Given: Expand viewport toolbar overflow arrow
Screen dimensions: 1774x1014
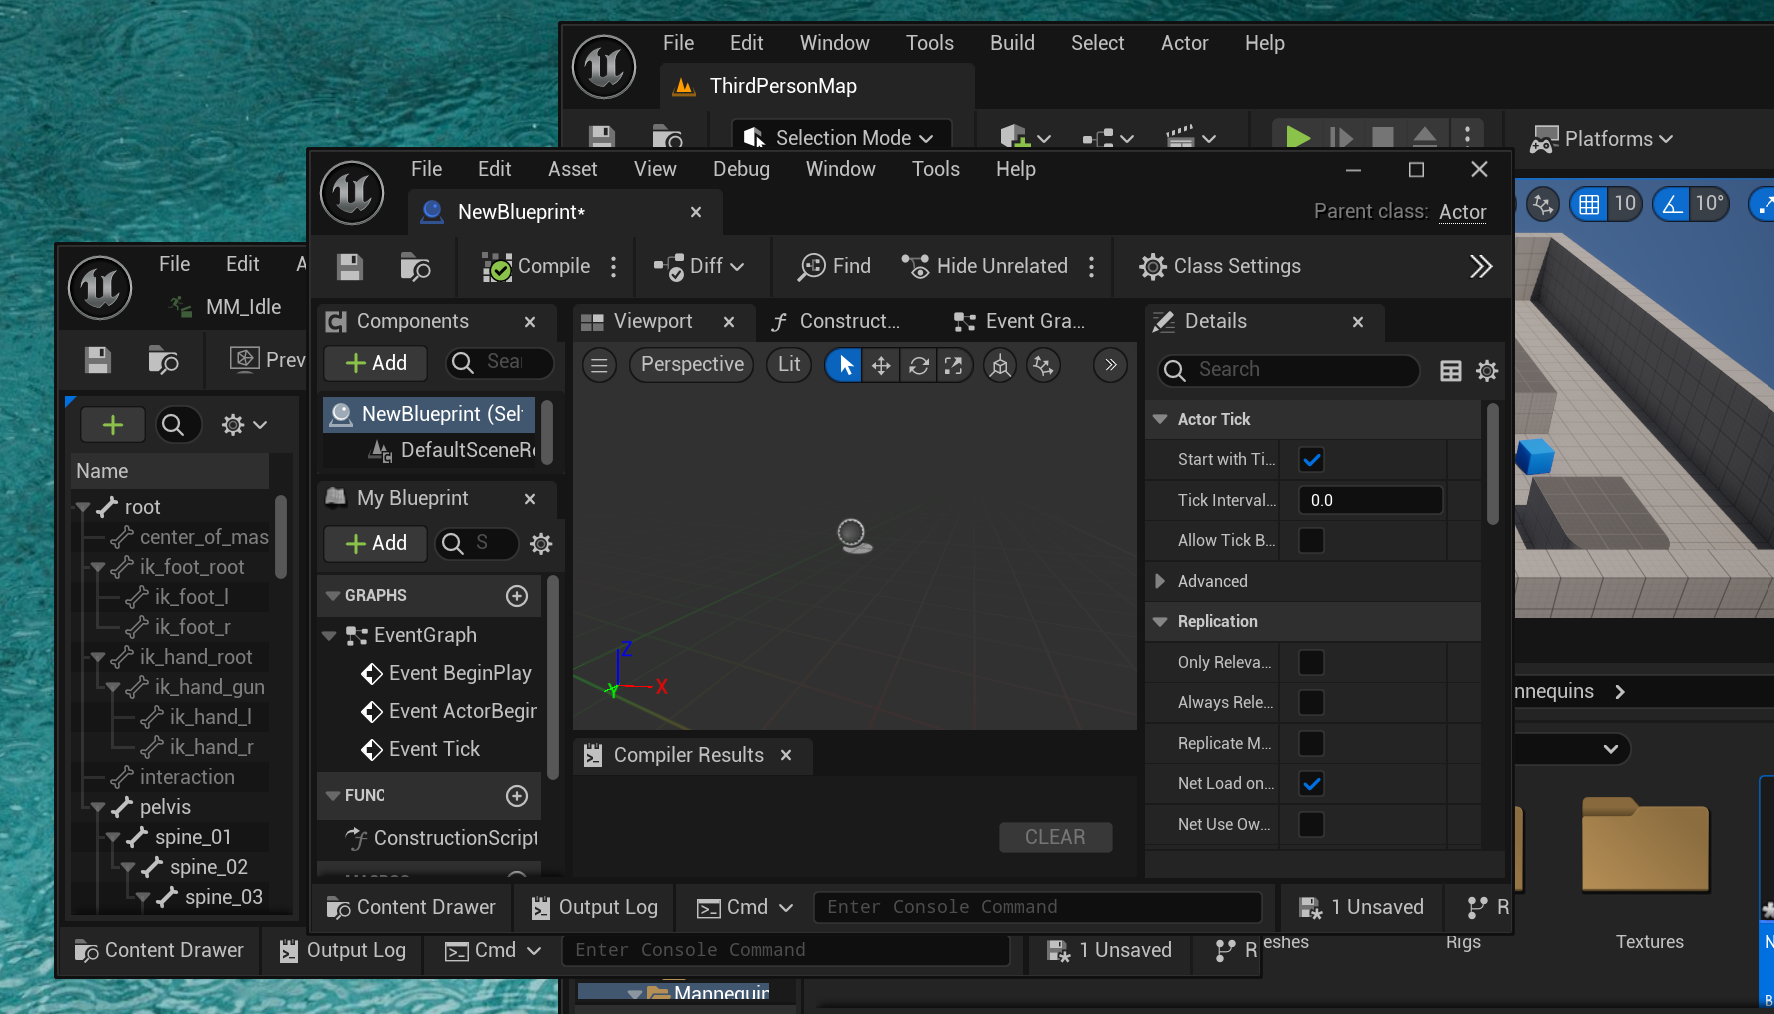Looking at the screenshot, I should click(x=1111, y=365).
